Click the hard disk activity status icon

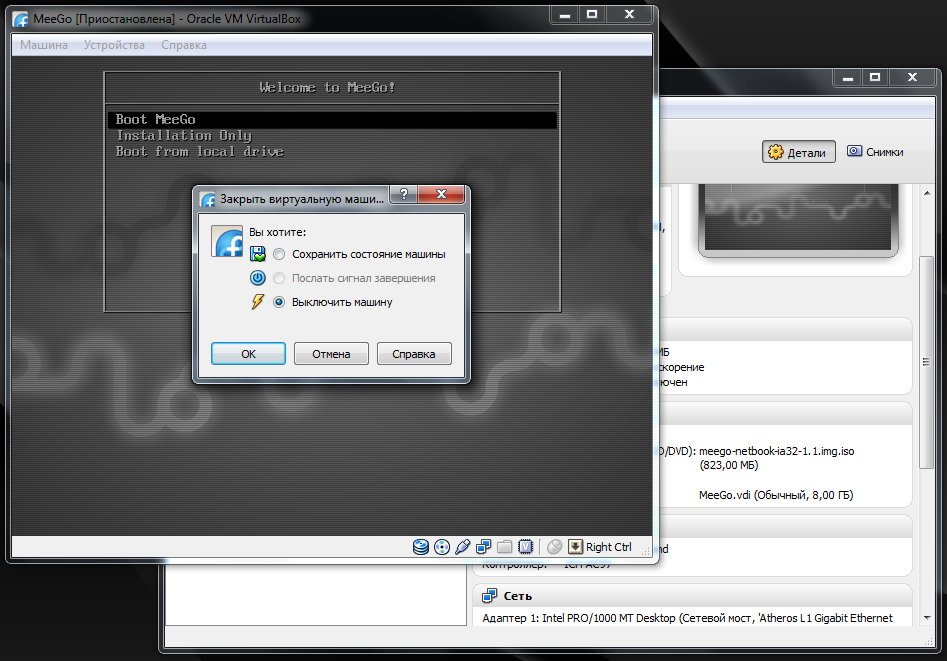tap(421, 547)
